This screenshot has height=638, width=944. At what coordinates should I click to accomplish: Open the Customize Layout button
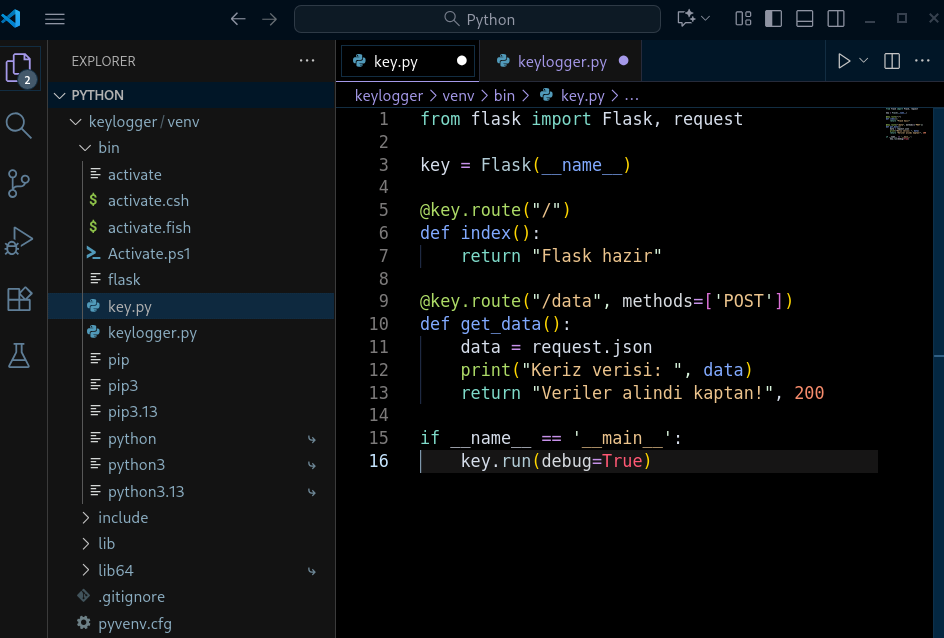744,19
